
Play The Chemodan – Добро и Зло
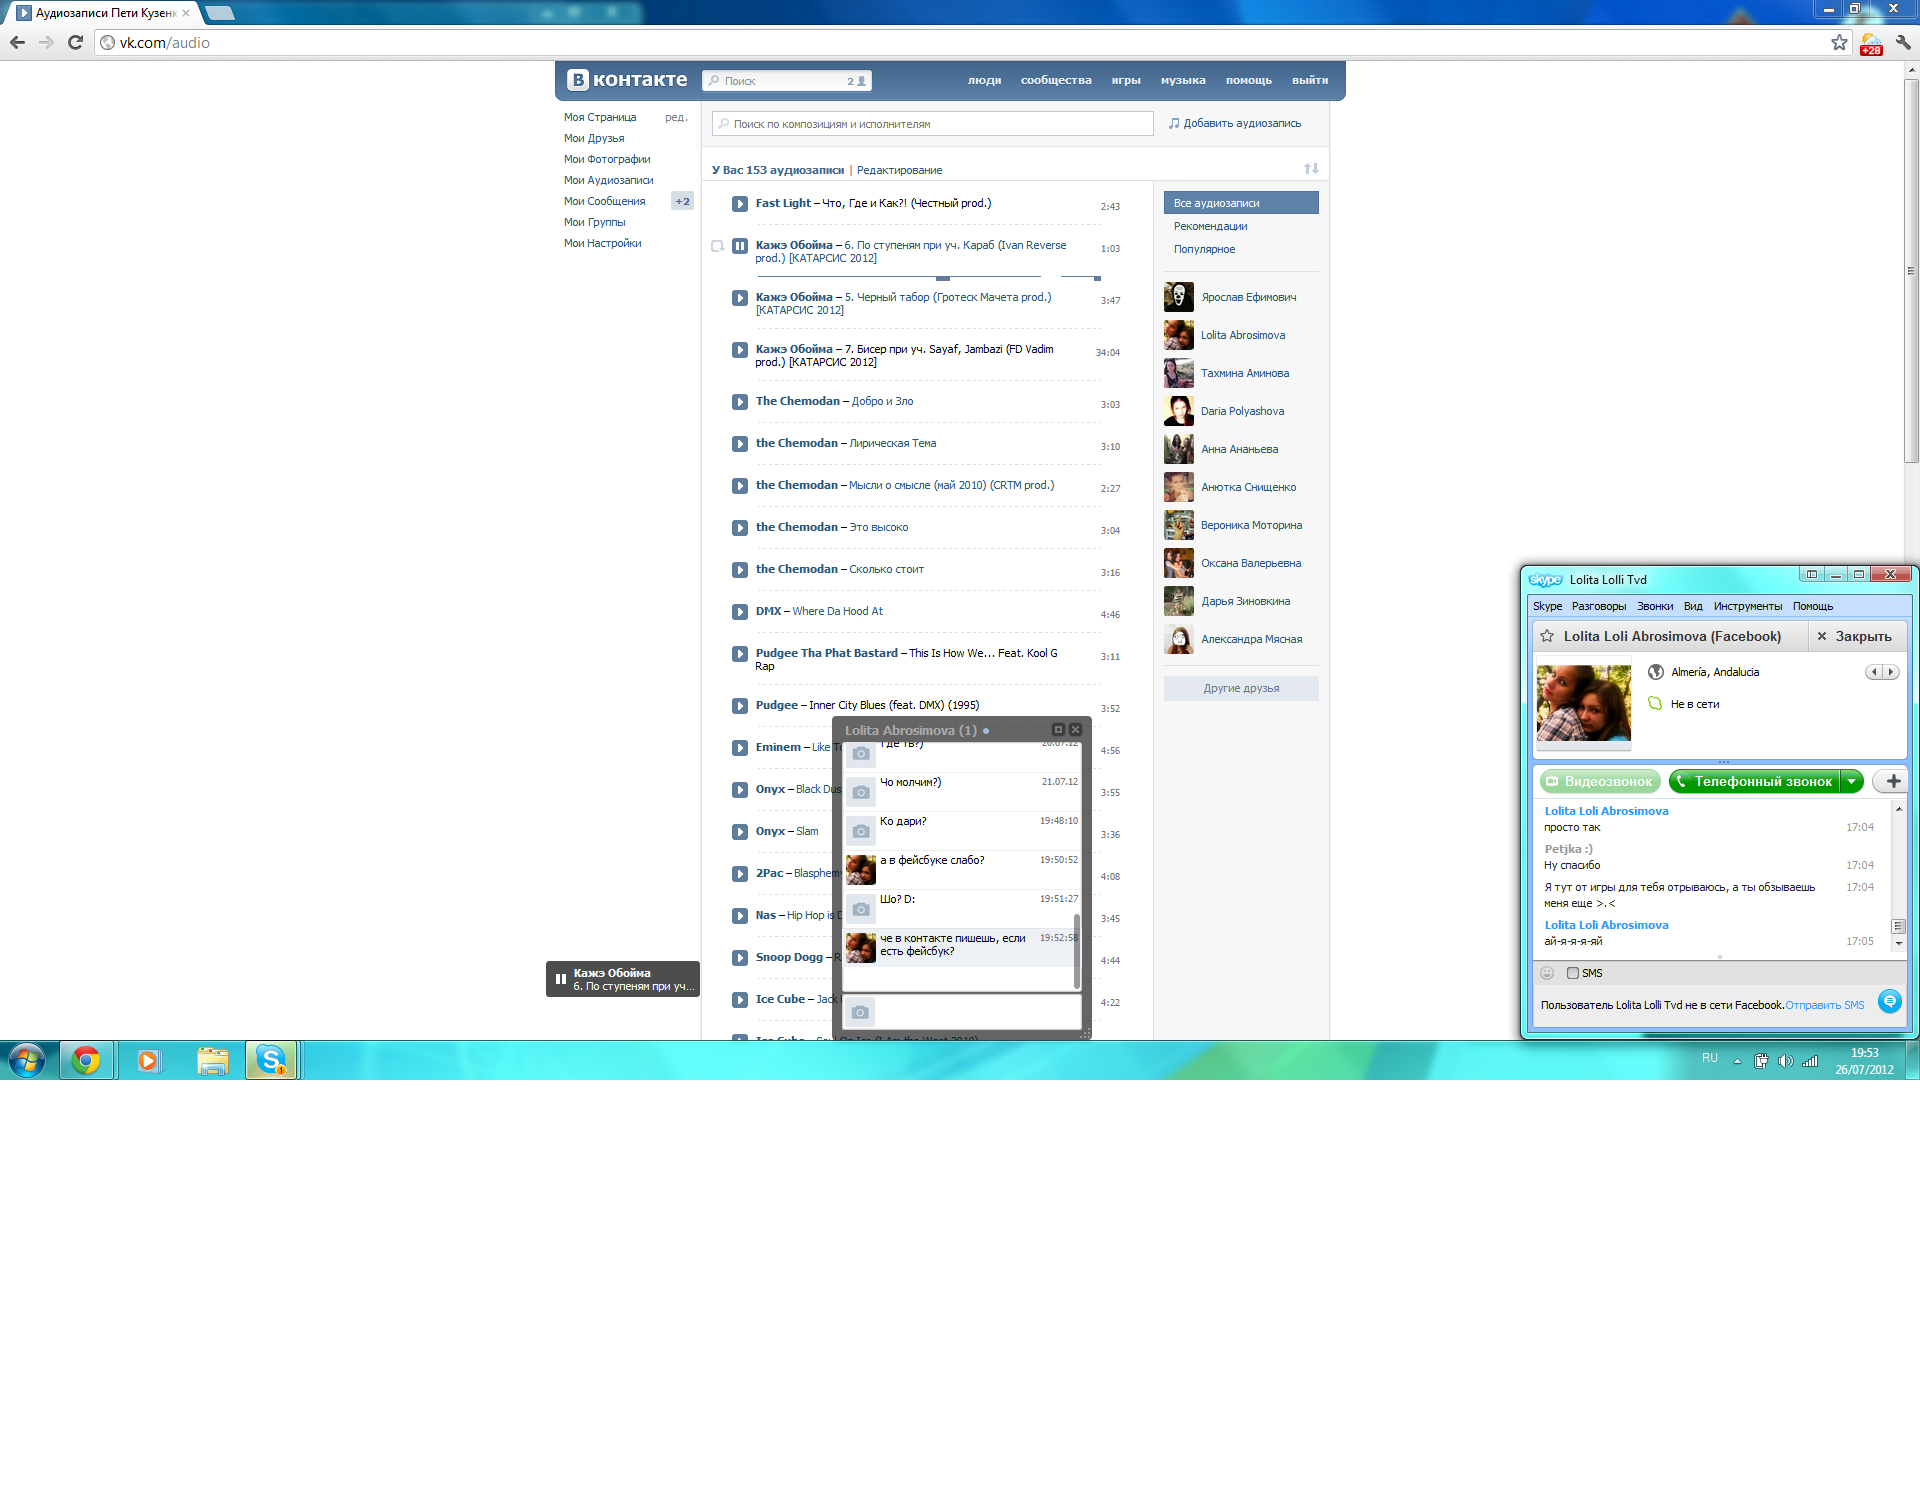[740, 402]
